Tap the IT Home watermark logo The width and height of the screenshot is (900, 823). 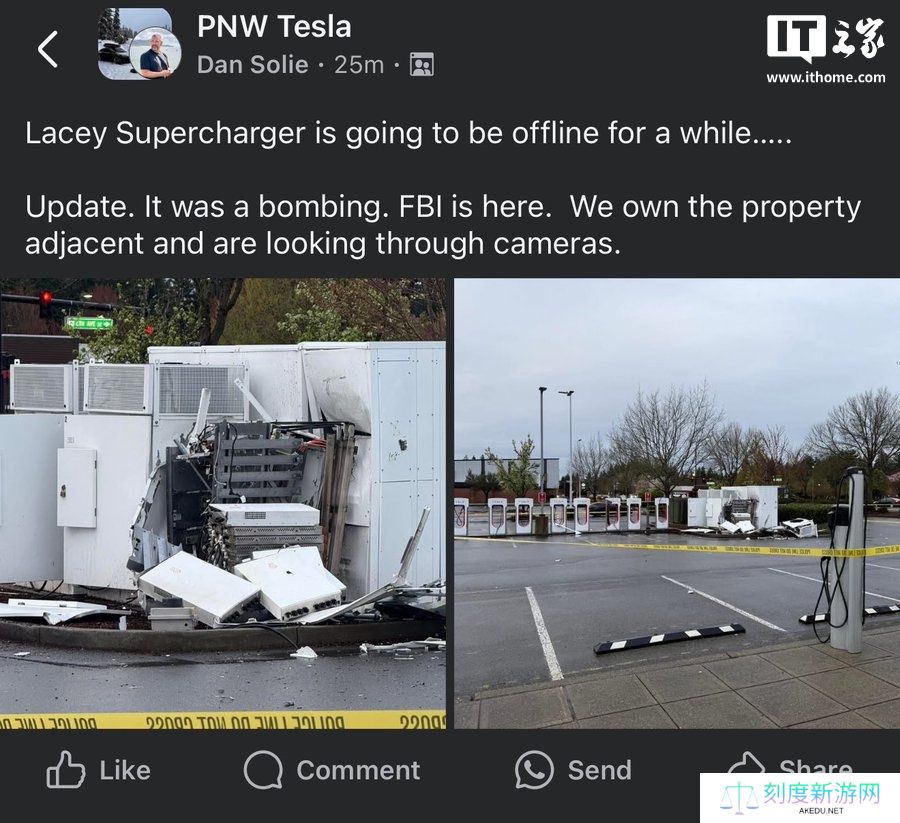pos(825,38)
